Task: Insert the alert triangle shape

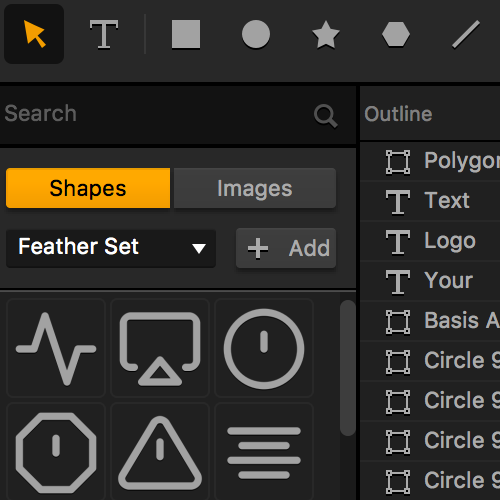Action: [160, 452]
